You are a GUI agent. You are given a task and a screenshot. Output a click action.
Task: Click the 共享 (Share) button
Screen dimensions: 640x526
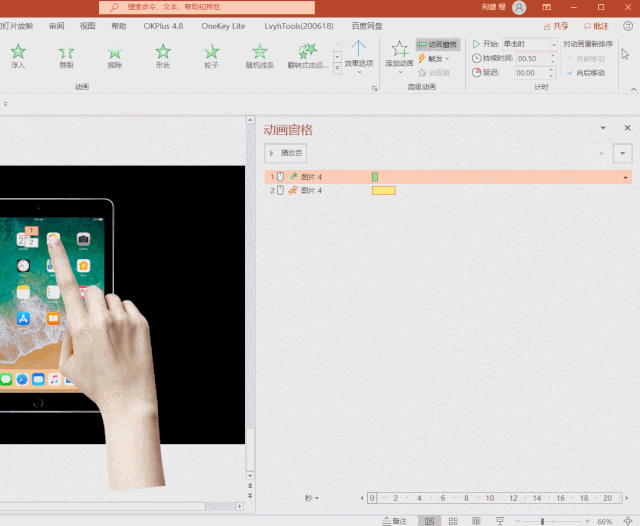point(556,26)
